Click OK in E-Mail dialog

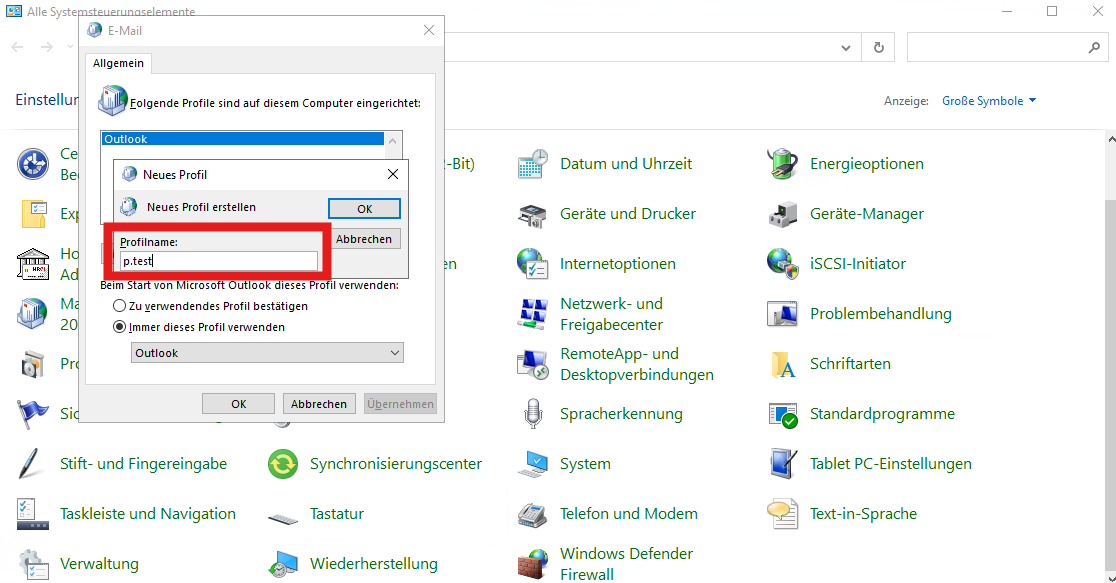click(x=238, y=404)
